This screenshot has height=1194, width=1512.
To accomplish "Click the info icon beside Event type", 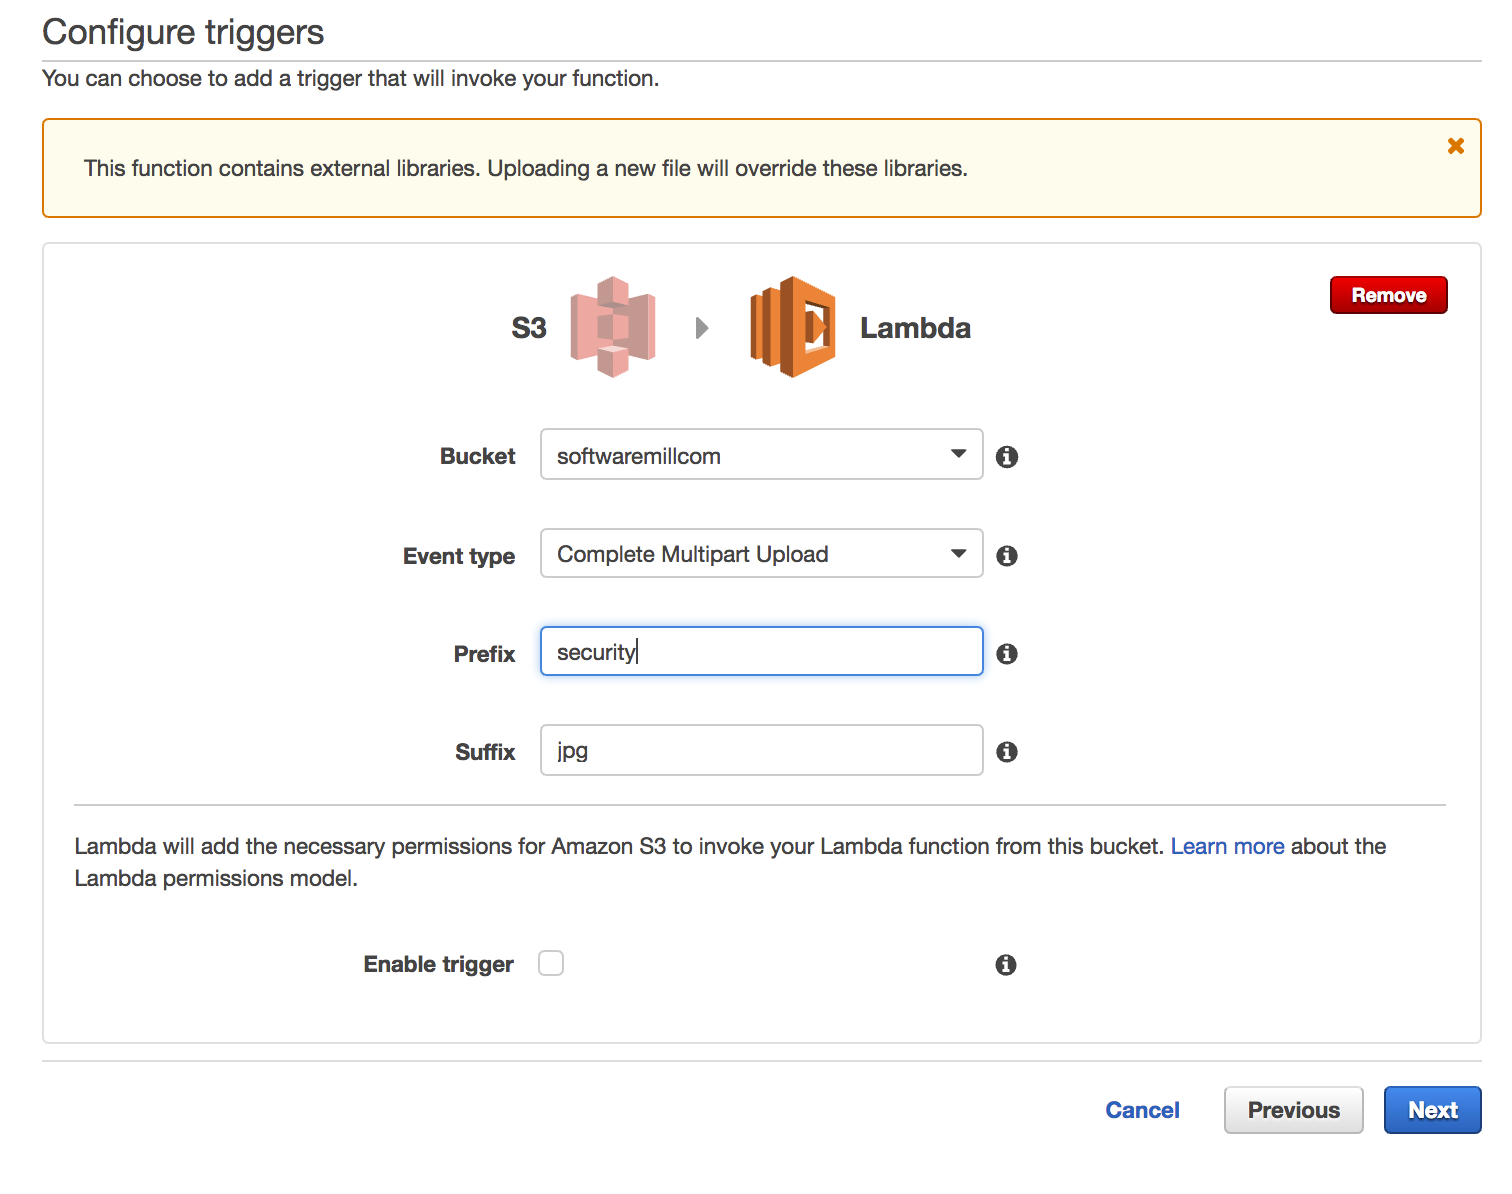I will pos(1006,555).
